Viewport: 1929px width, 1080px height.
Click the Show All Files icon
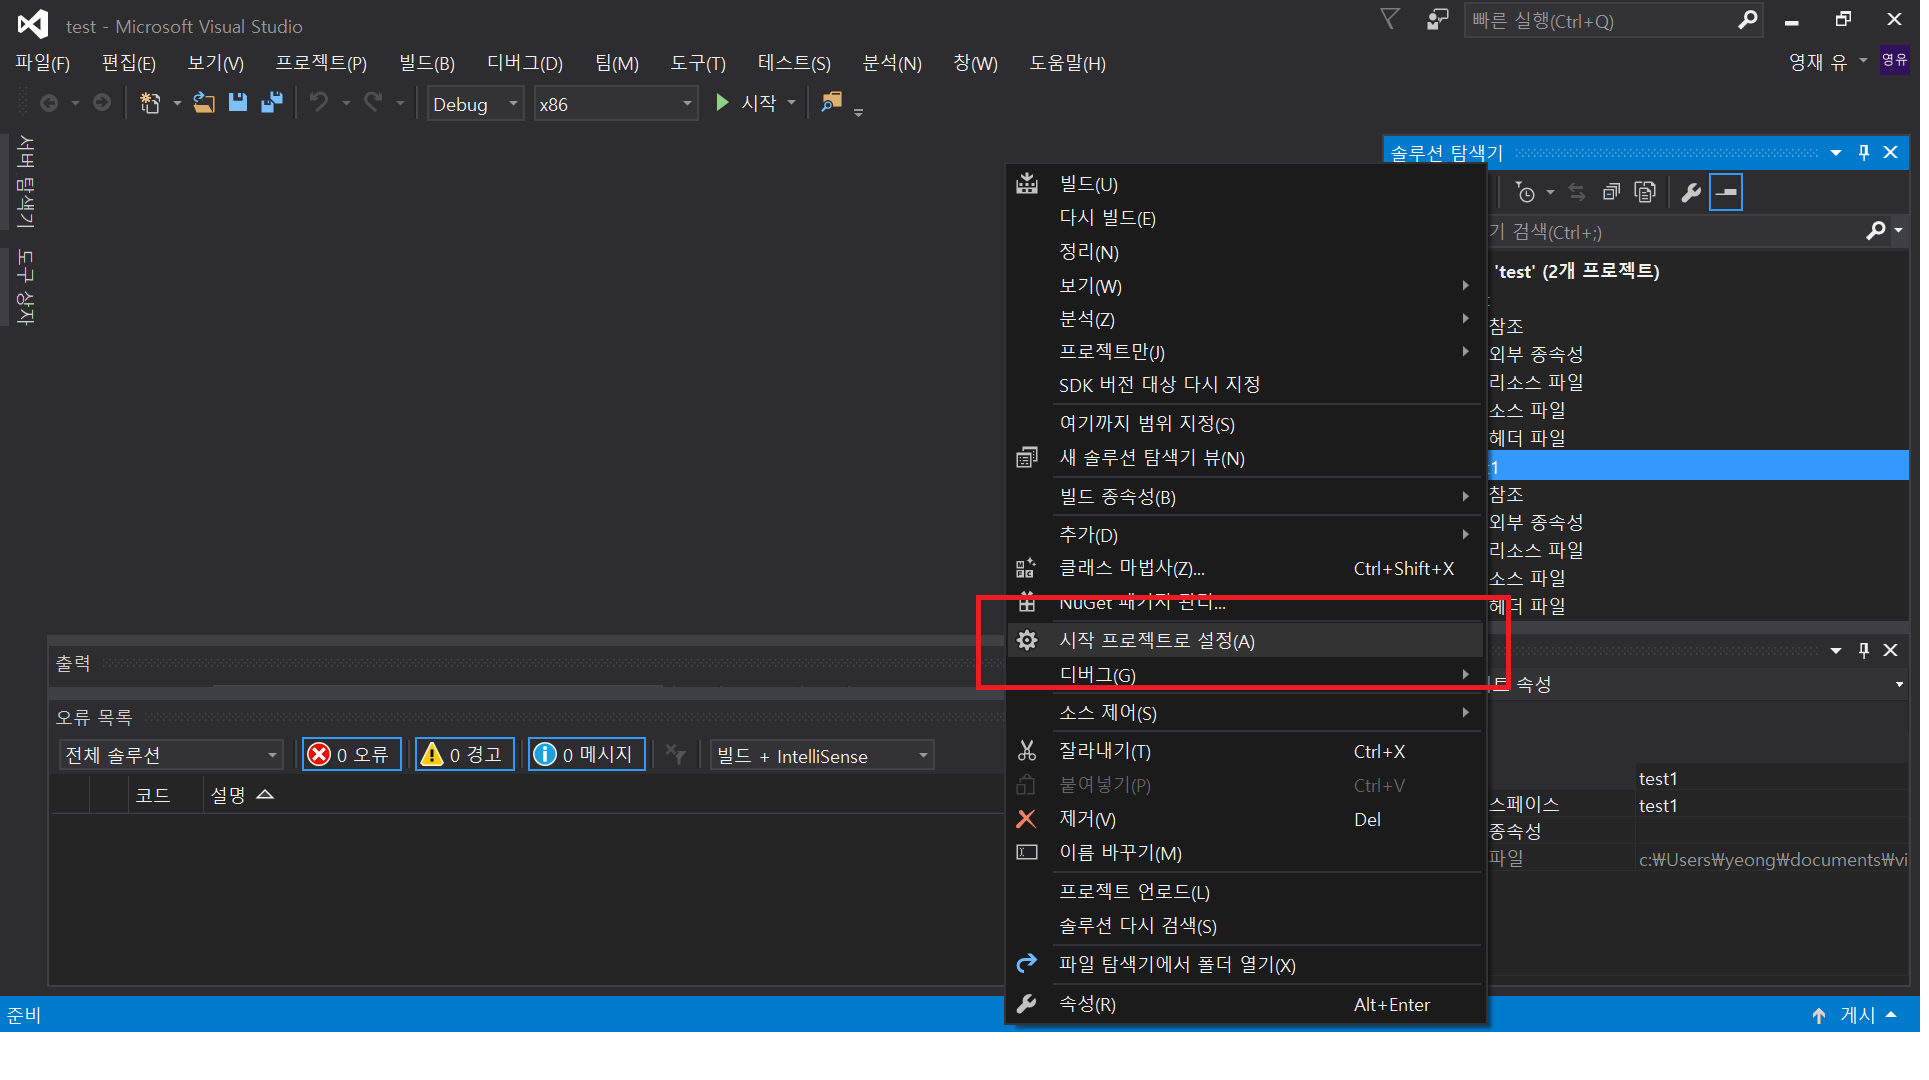coord(1645,192)
